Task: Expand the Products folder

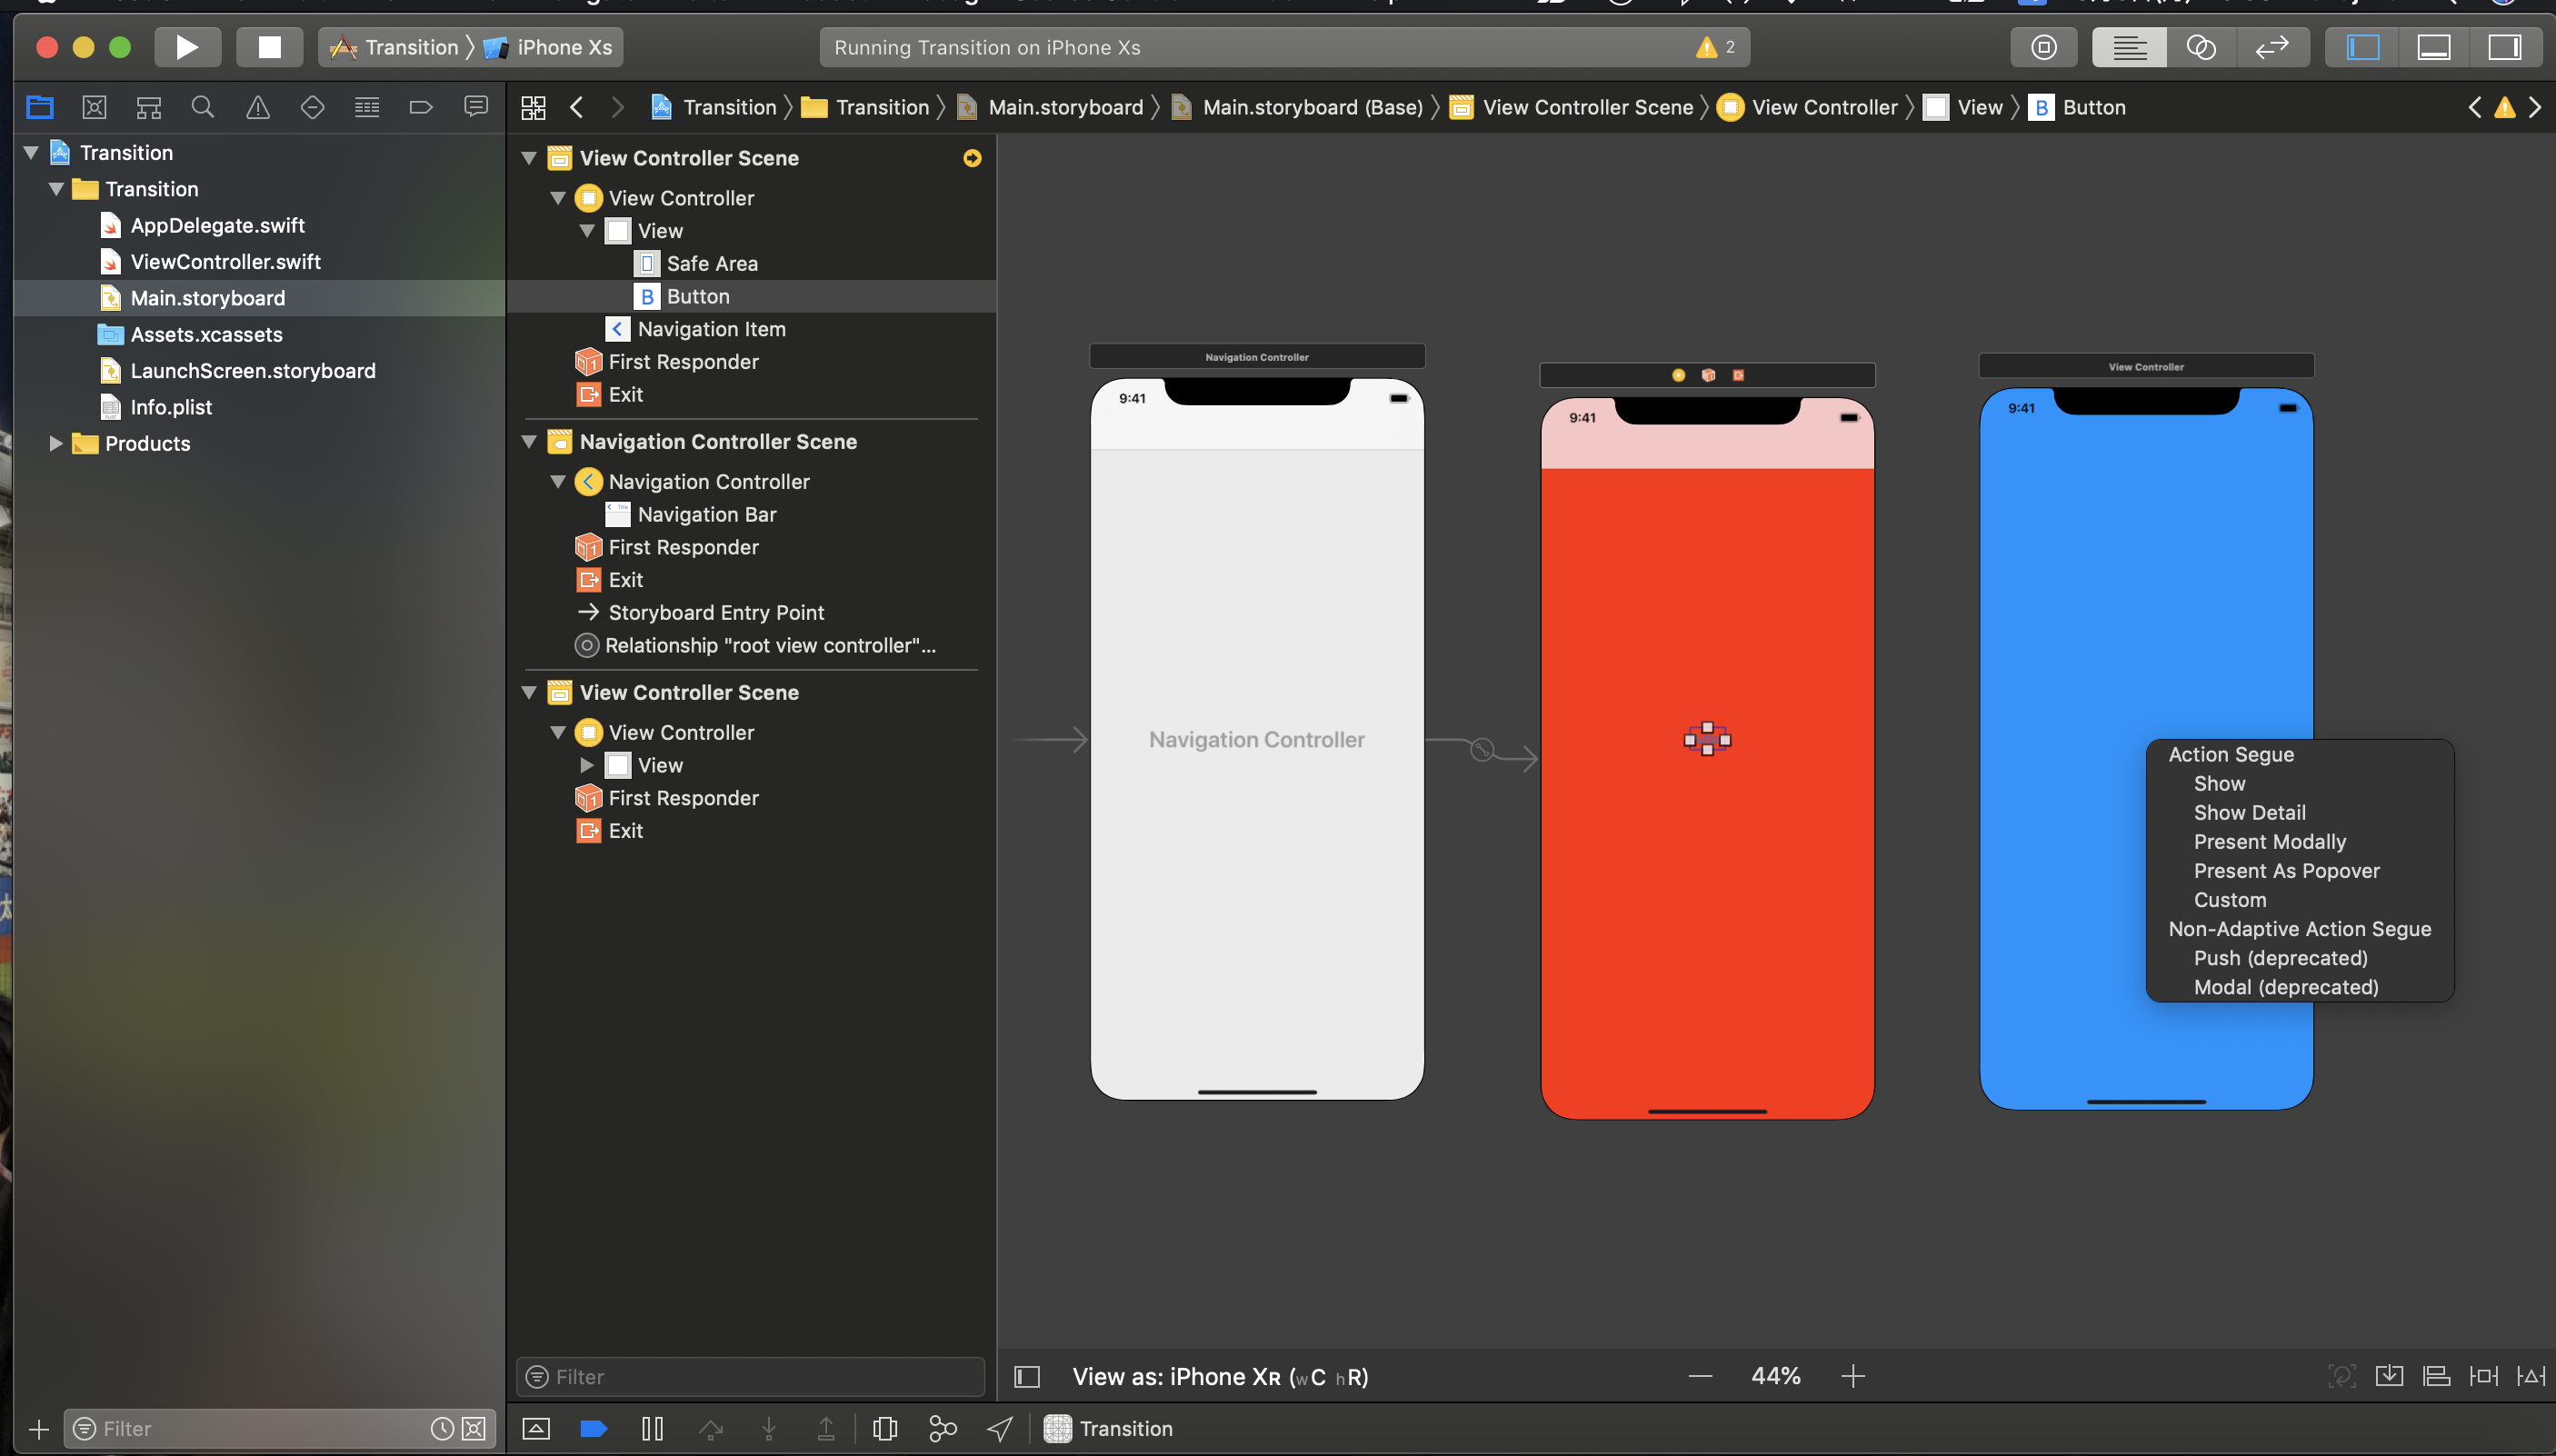Action: tap(56, 443)
